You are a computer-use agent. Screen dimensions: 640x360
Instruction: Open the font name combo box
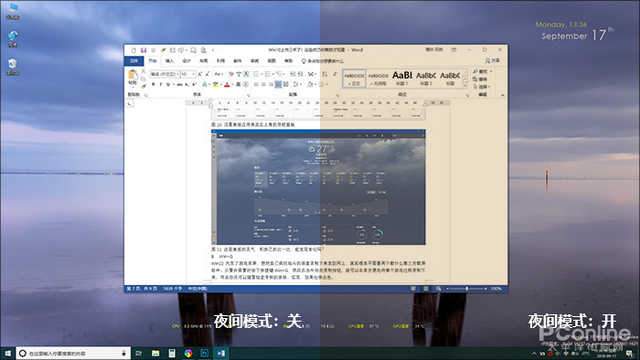164,74
